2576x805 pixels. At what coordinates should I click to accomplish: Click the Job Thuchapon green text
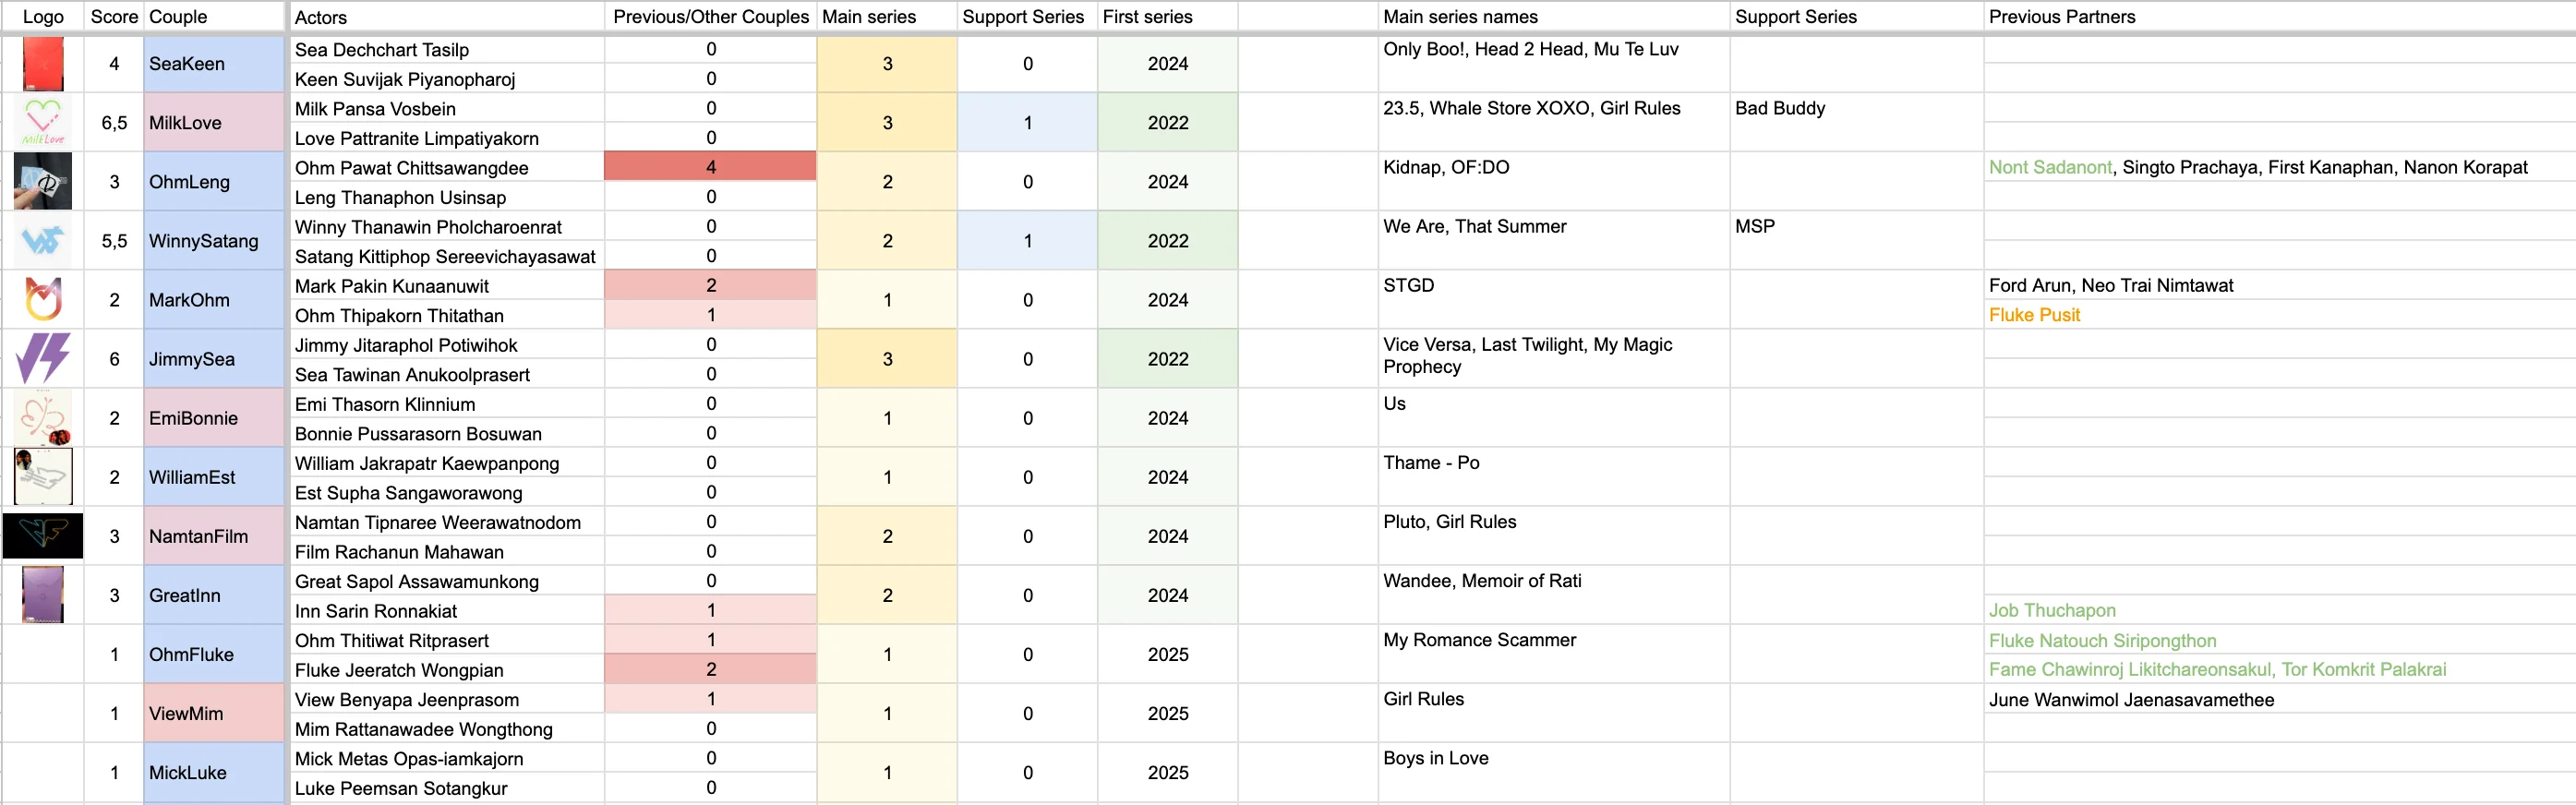2052,610
